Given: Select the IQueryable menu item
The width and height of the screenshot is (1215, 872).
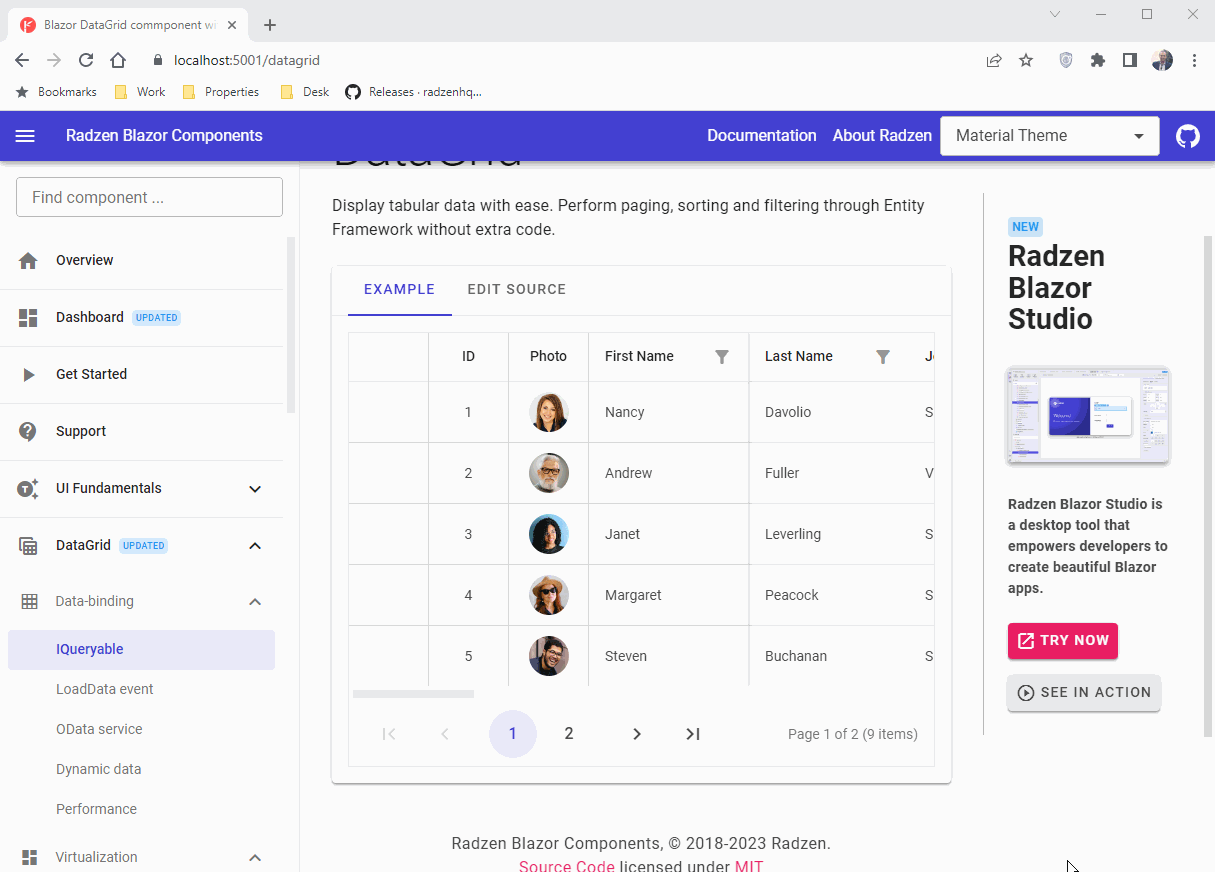Looking at the screenshot, I should tap(141, 649).
